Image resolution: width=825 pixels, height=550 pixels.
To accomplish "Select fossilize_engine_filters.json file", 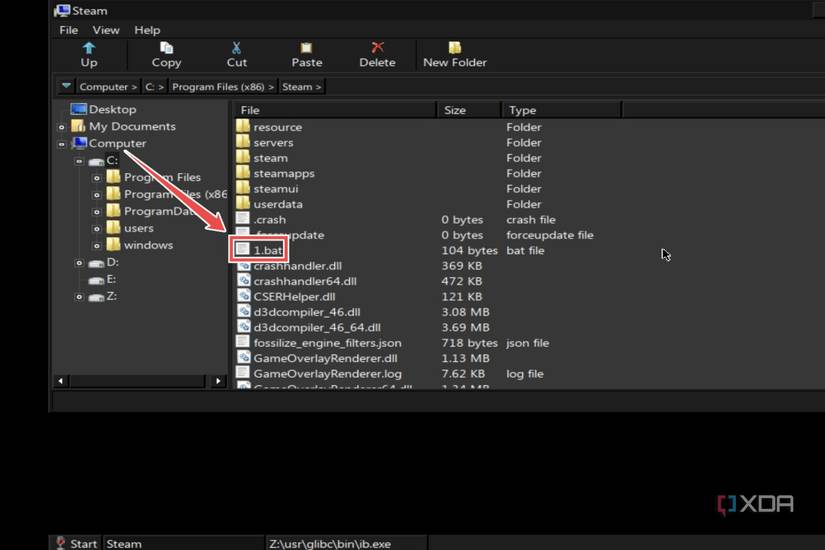I will 319,343.
